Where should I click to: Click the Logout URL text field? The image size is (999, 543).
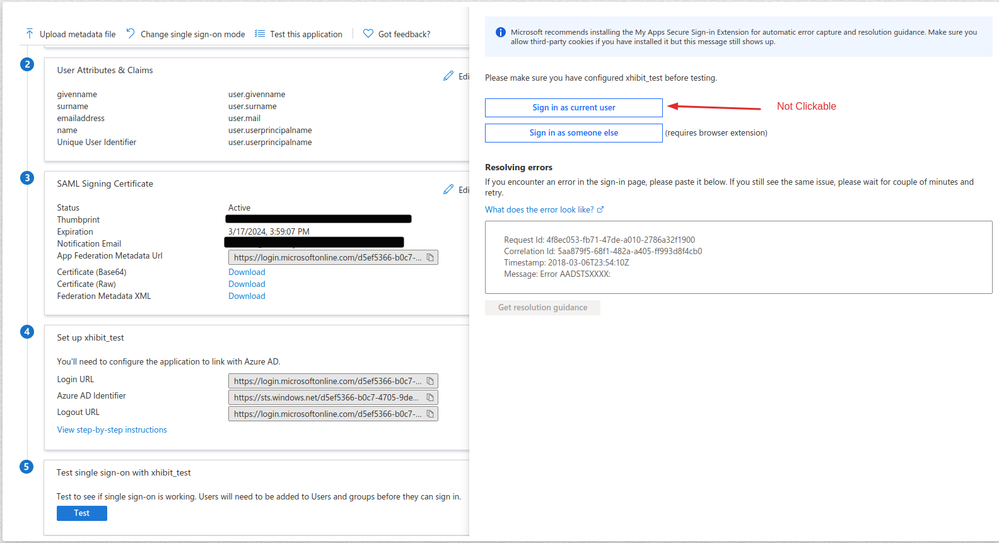333,414
